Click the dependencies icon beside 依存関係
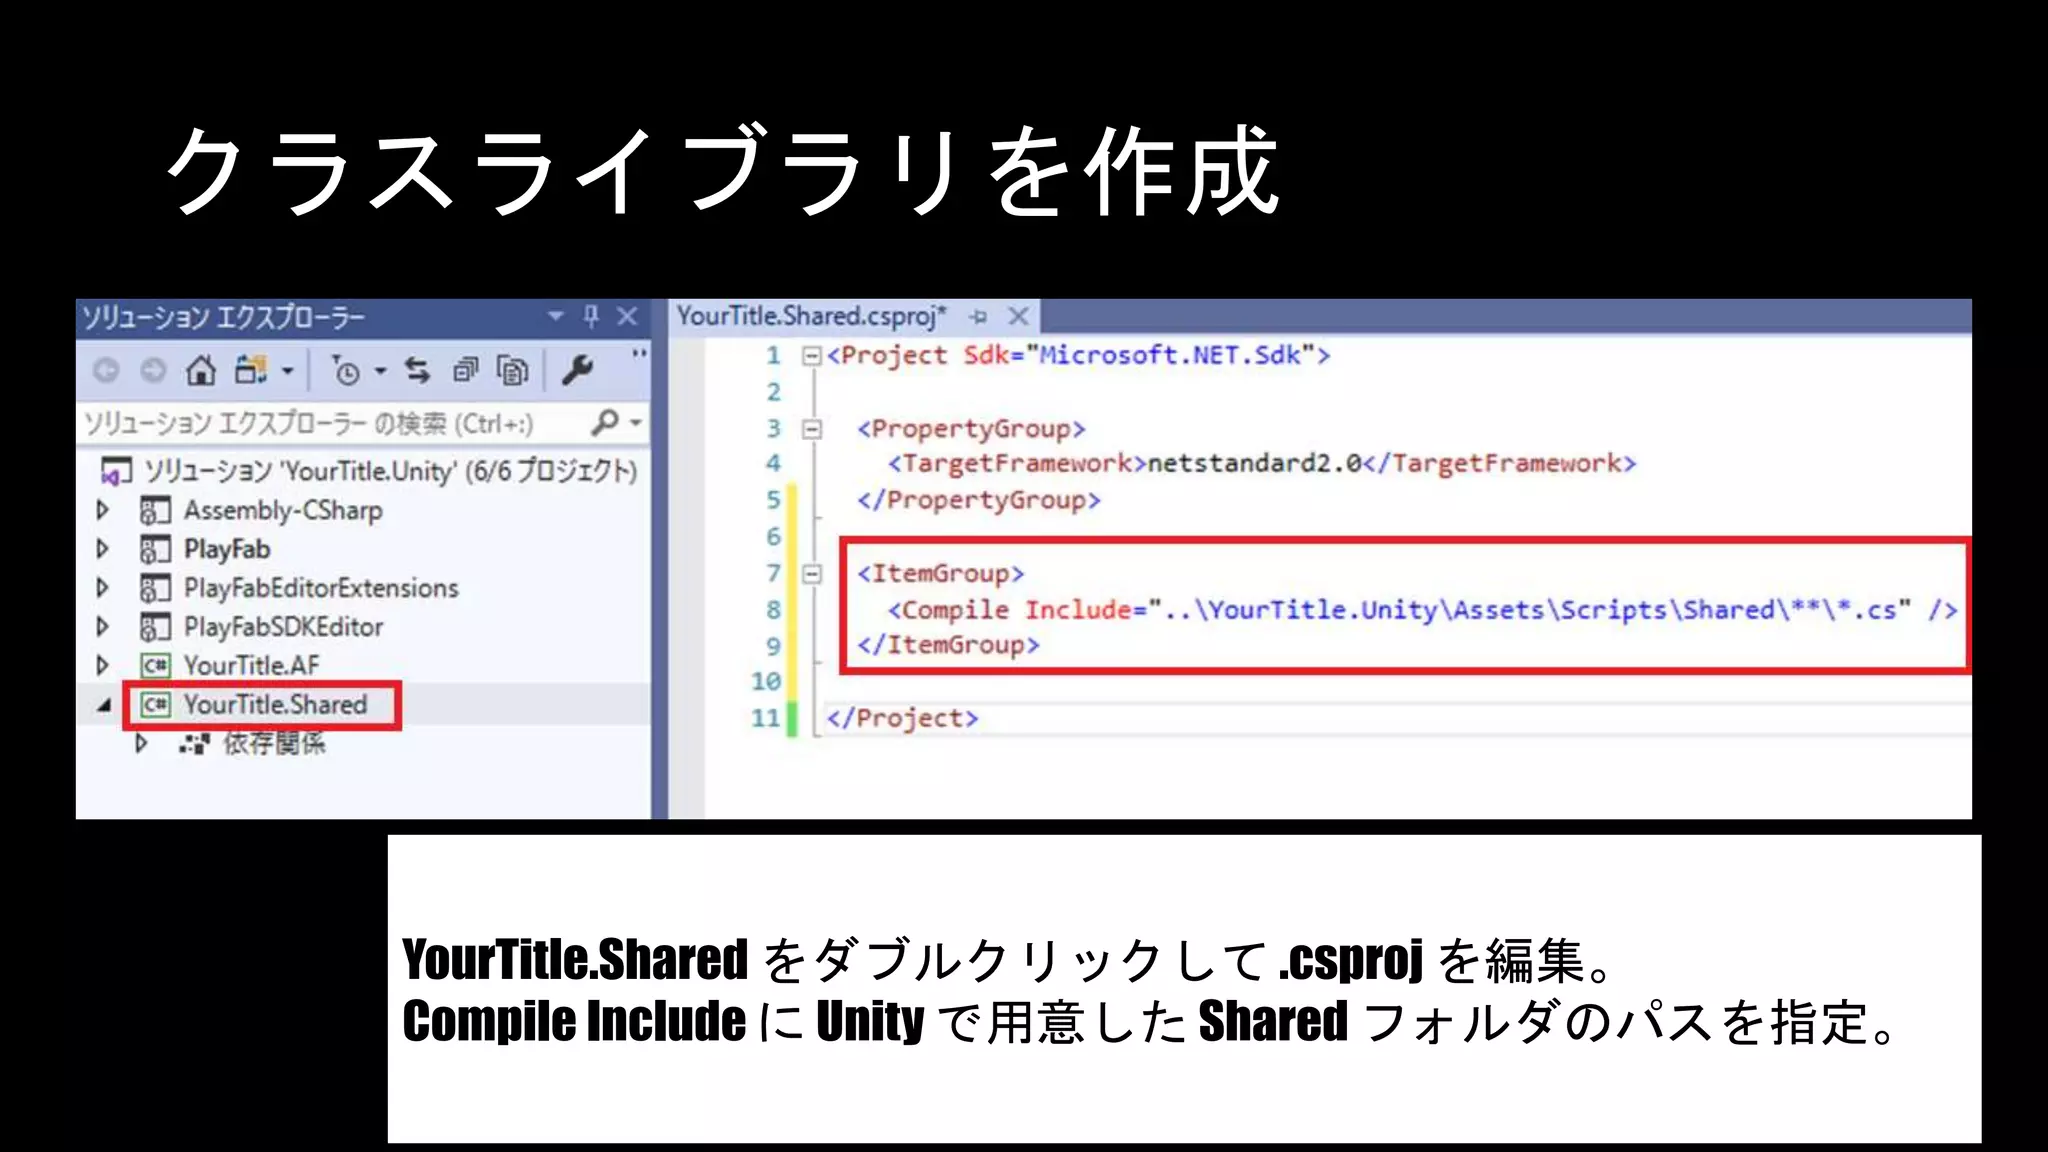 tap(195, 744)
